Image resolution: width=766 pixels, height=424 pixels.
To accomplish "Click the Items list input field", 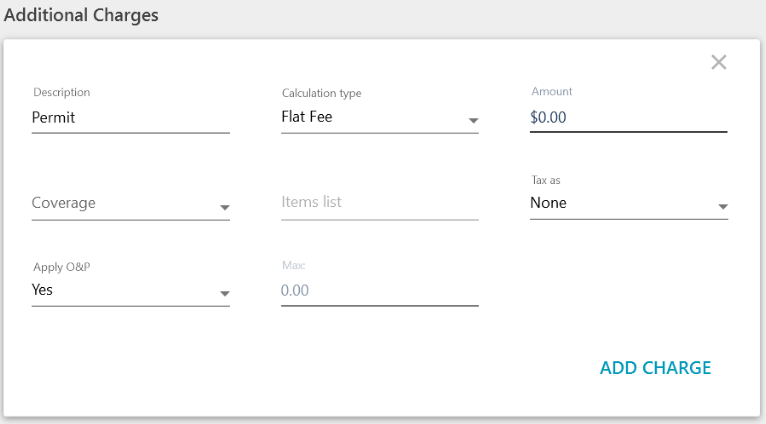I will 379,202.
